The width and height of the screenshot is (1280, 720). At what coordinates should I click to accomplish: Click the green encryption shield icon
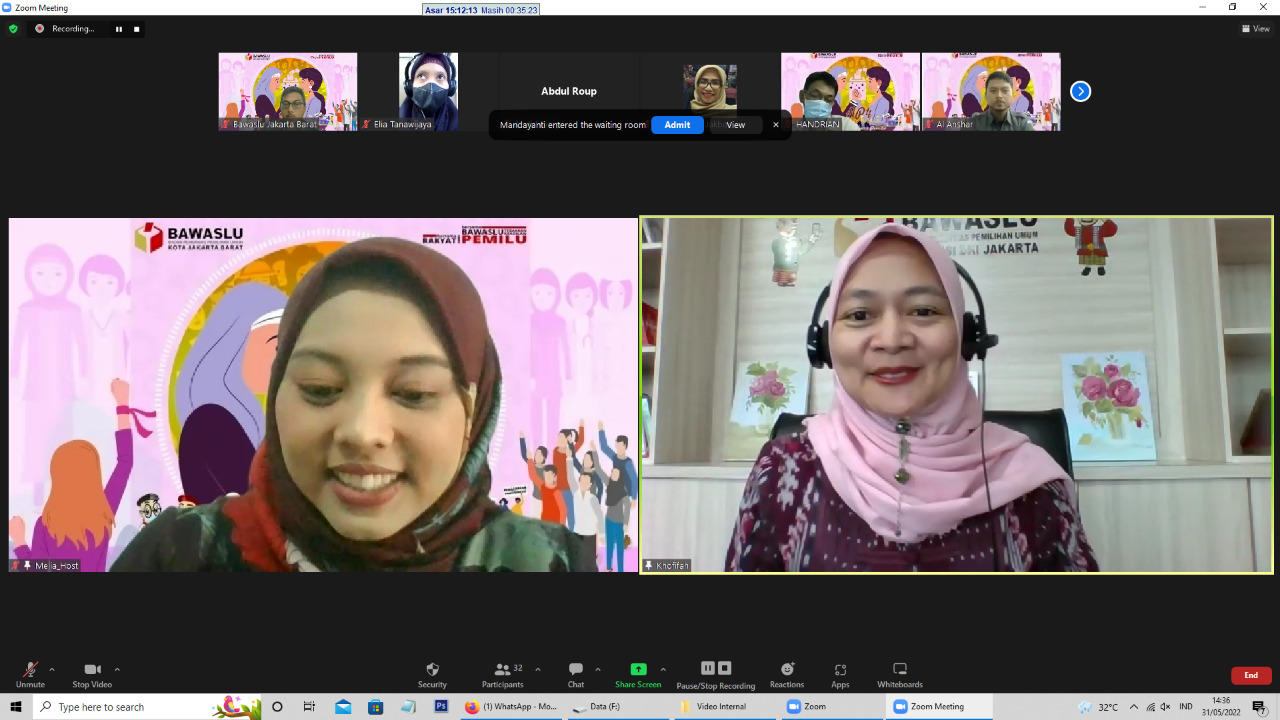coord(13,29)
